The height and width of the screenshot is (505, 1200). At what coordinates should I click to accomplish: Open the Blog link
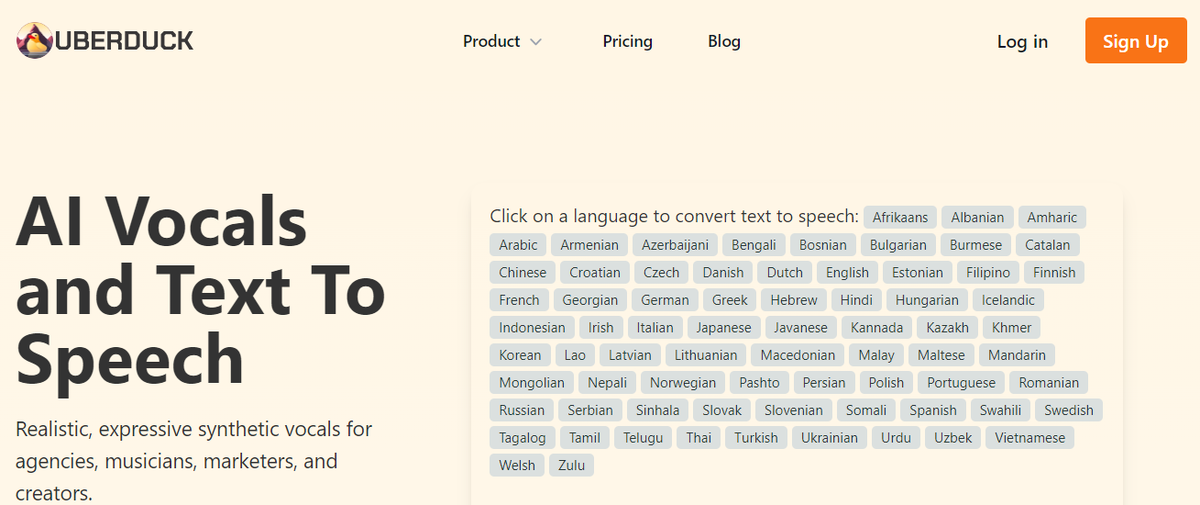[x=724, y=41]
